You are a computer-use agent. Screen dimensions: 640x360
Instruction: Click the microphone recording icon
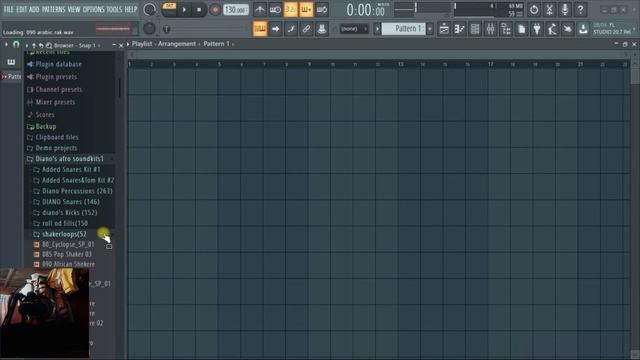(565, 10)
